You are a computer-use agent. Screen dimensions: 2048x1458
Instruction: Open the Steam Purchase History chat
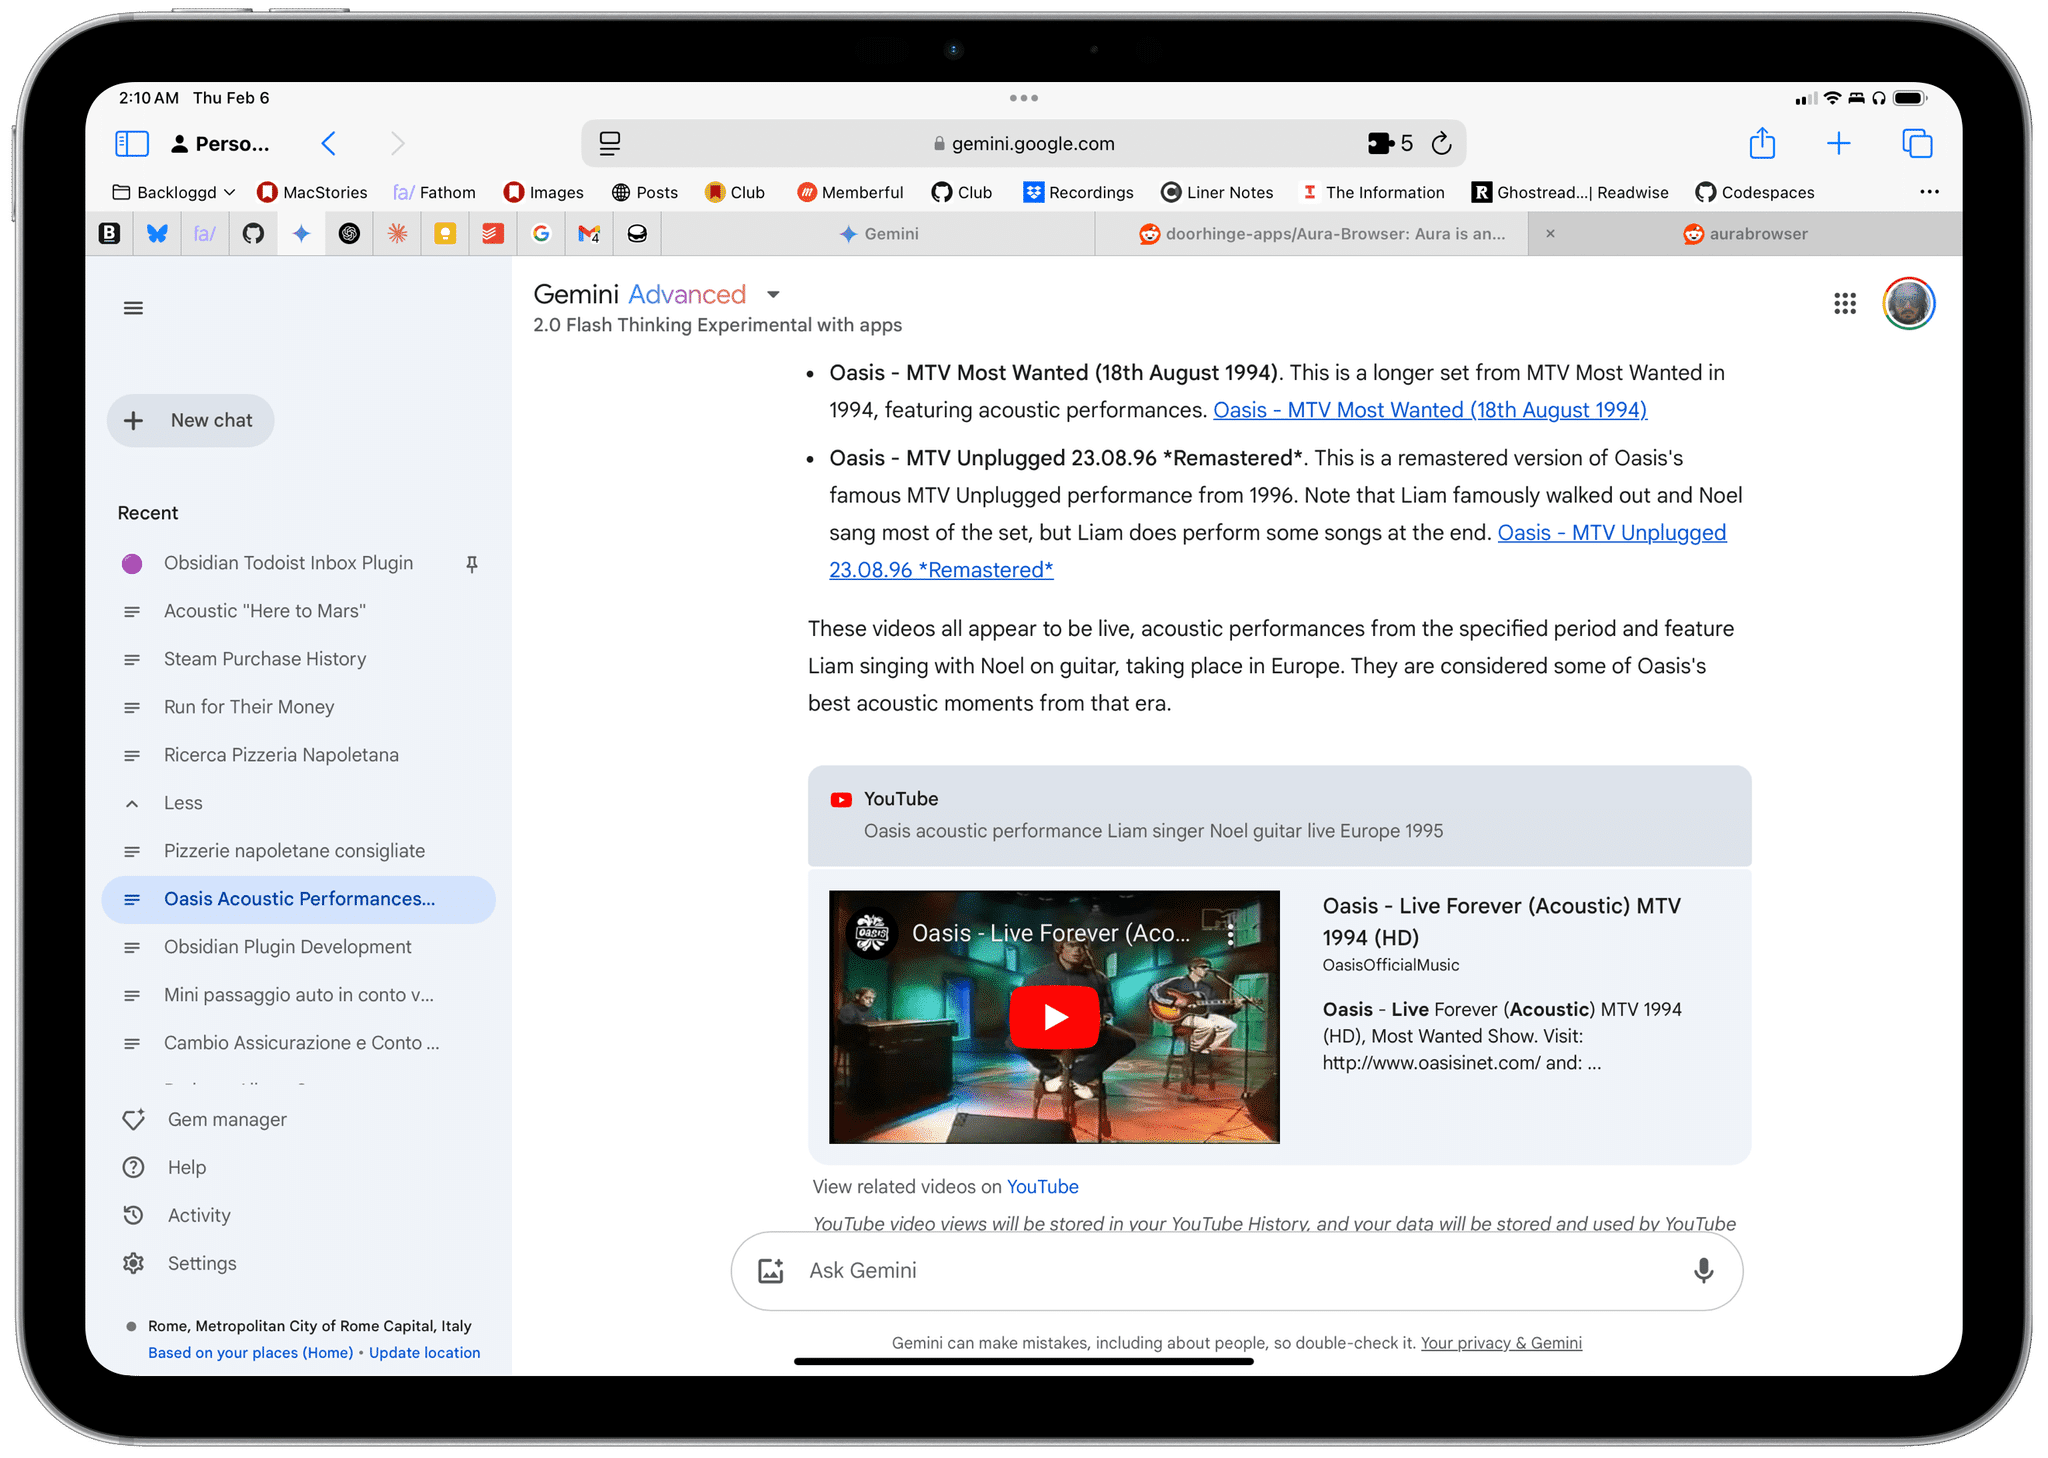(298, 659)
